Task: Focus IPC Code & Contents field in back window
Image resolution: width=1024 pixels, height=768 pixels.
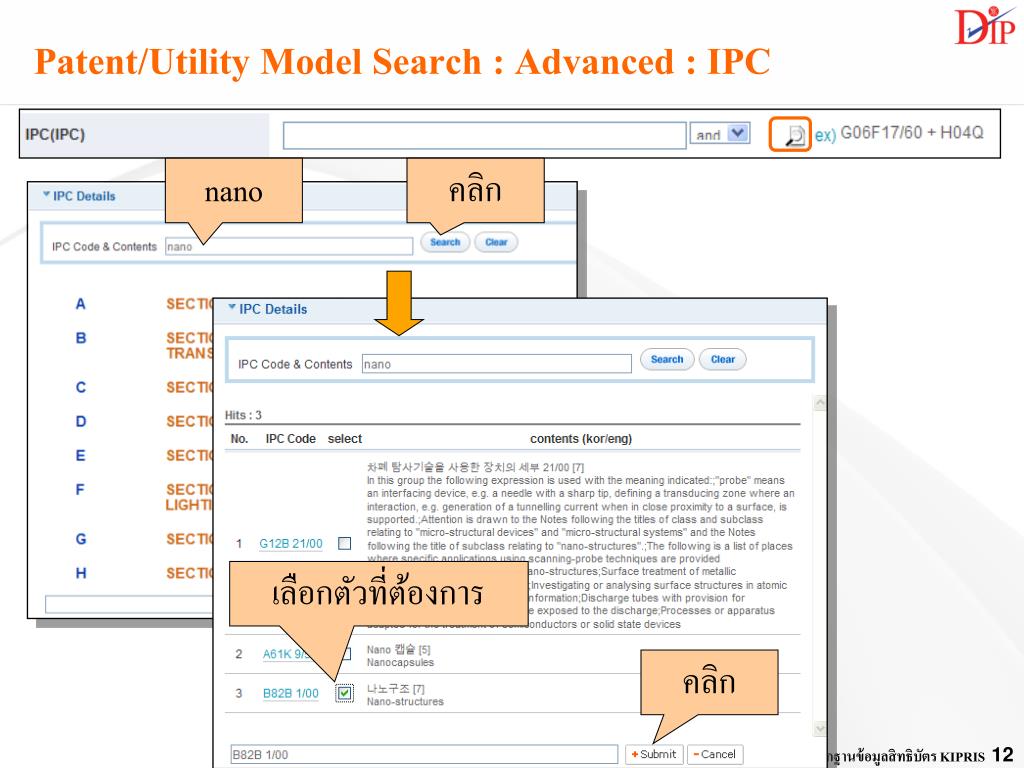Action: [289, 247]
